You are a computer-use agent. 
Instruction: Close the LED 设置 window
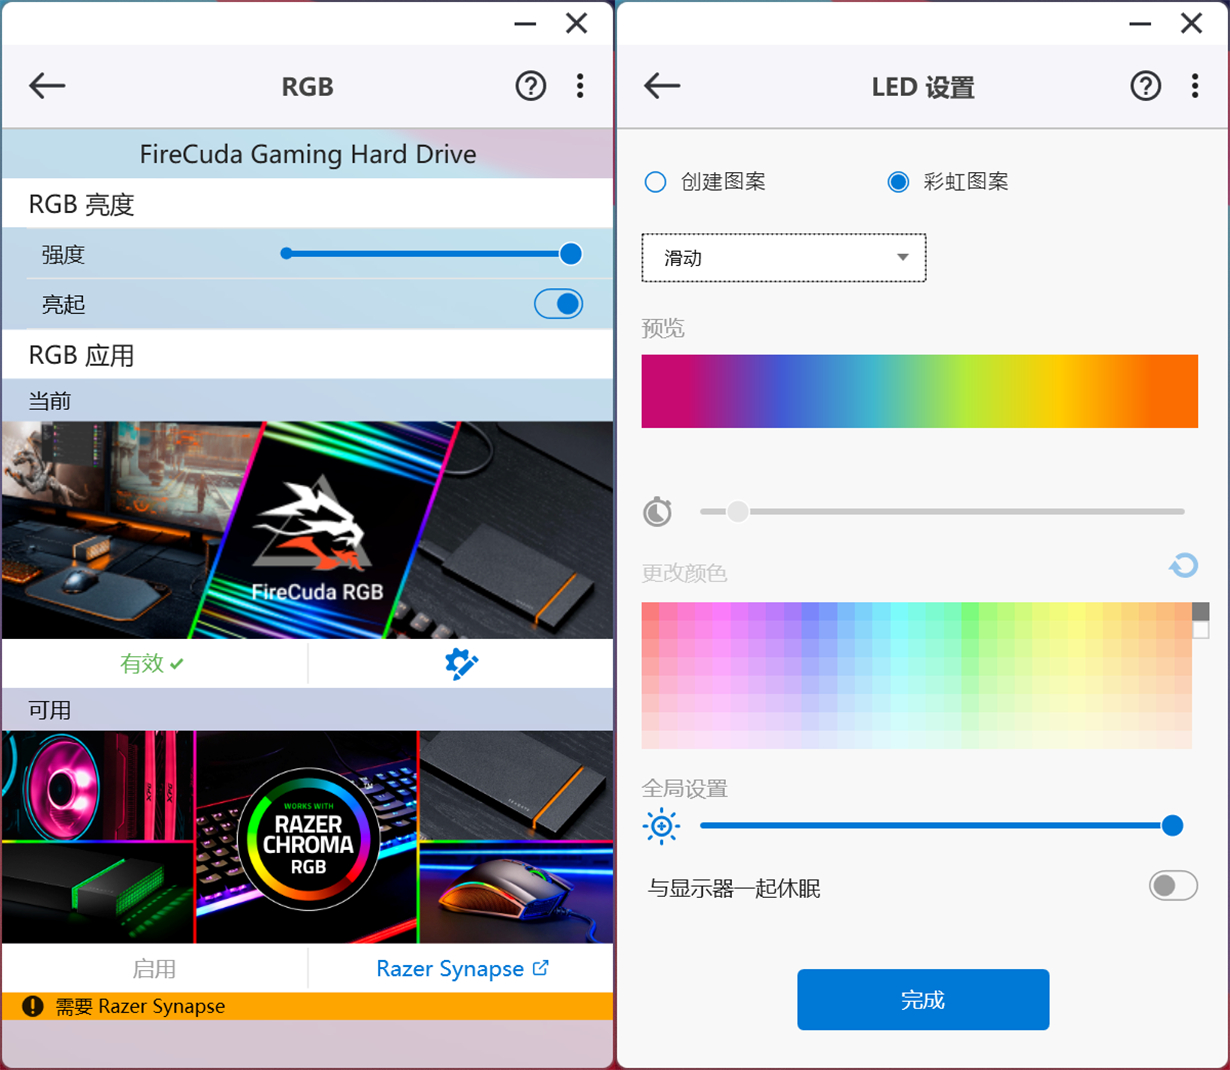coord(1191,23)
